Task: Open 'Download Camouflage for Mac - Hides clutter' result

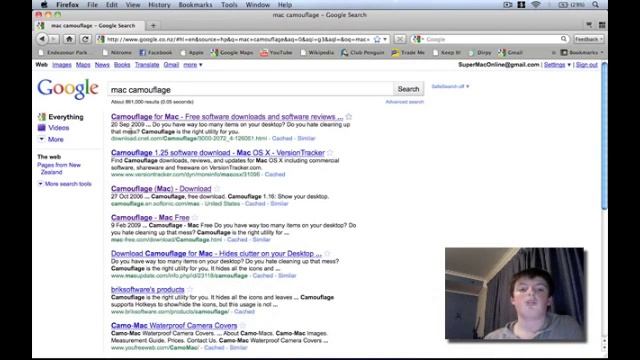Action: (x=216, y=253)
